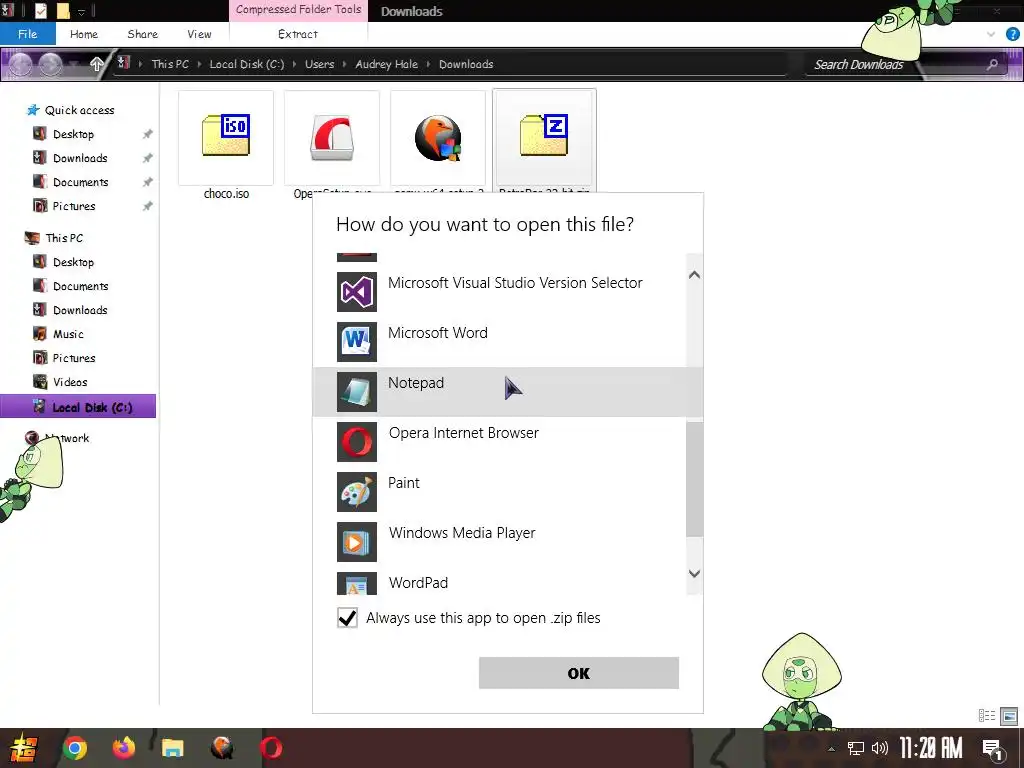
Task: Open Desktop under This PC
Action: (73, 262)
